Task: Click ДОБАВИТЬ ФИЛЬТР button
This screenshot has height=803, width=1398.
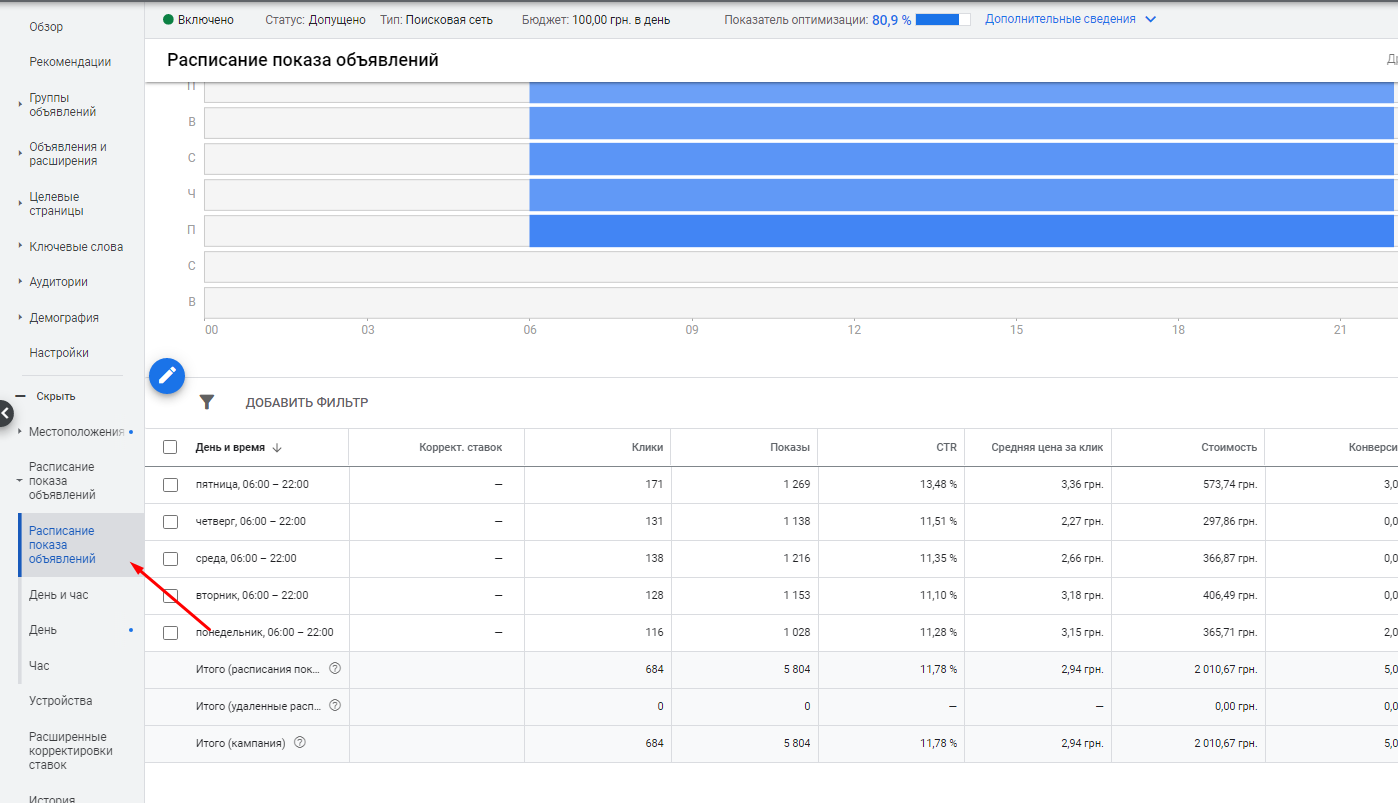Action: click(x=307, y=403)
